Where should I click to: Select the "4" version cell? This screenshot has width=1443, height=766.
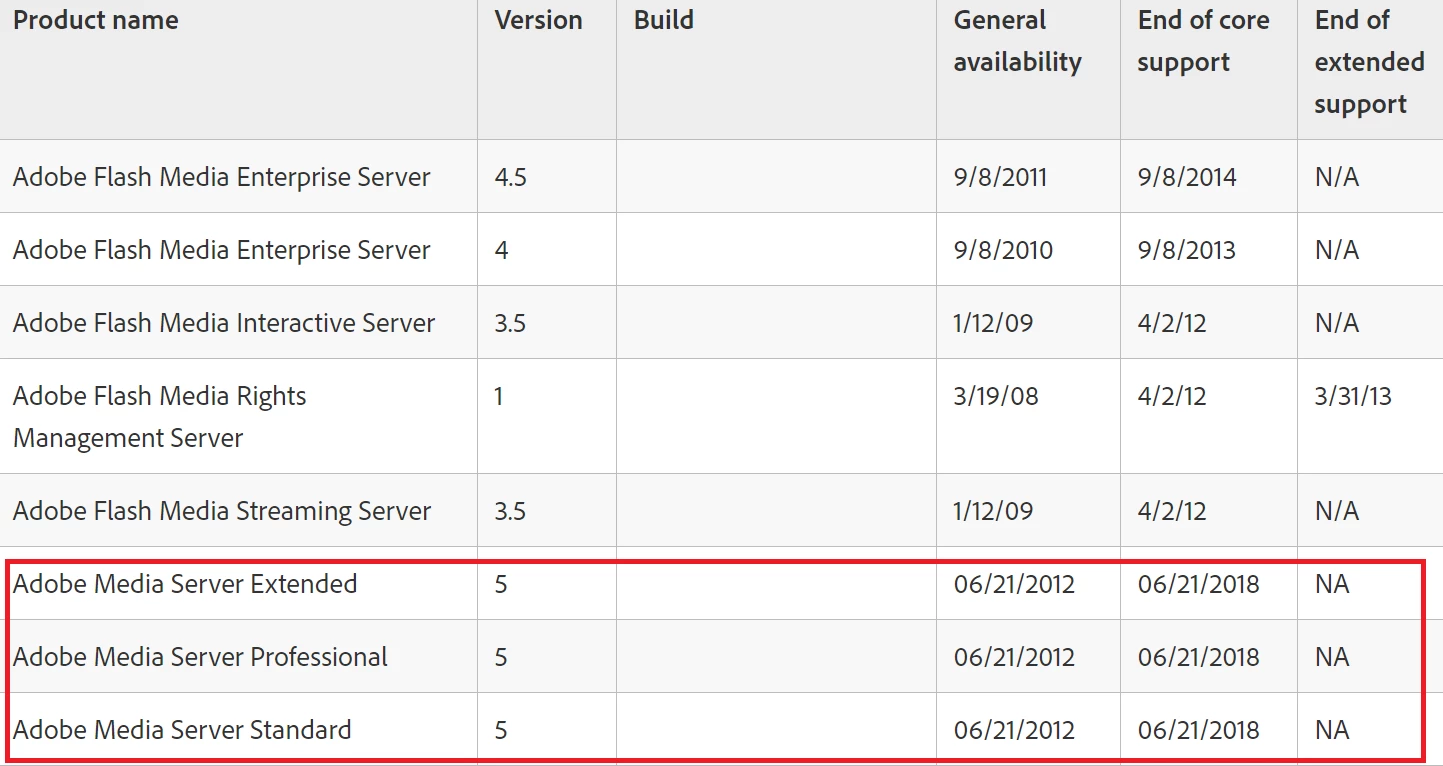[501, 250]
